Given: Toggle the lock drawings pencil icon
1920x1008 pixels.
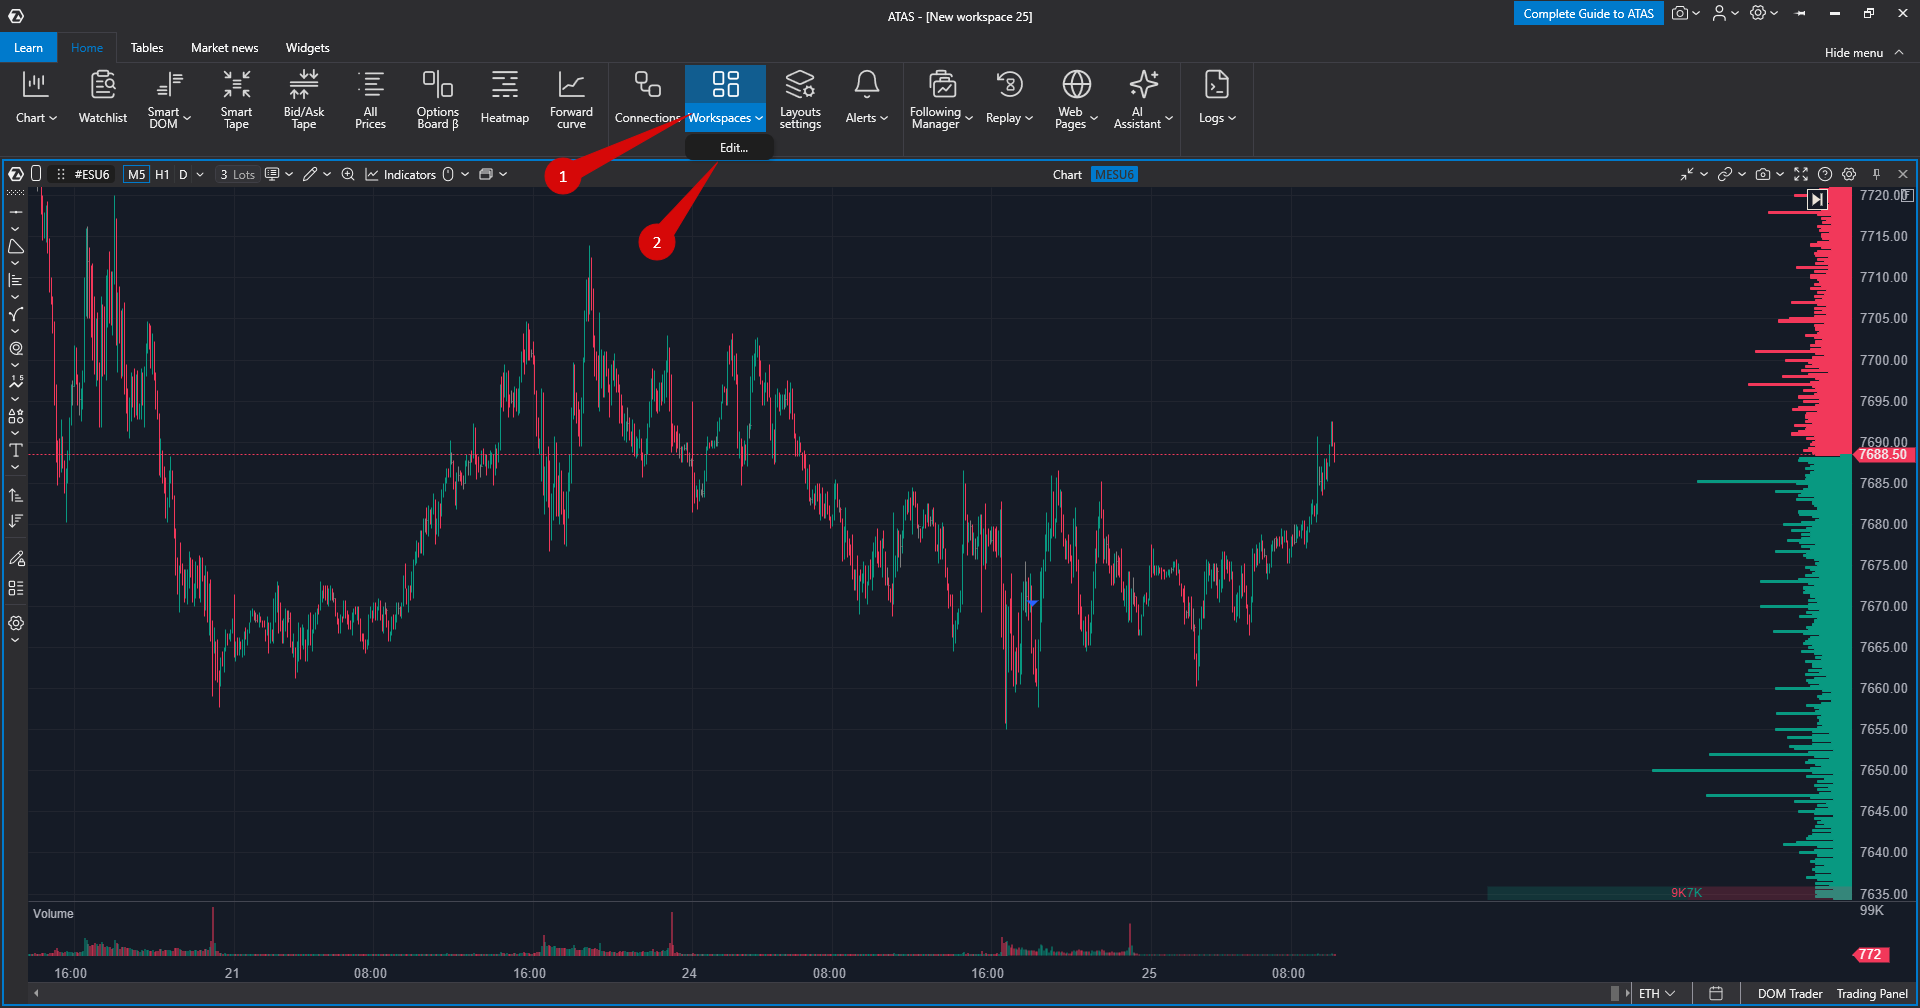Looking at the screenshot, I should click(16, 558).
